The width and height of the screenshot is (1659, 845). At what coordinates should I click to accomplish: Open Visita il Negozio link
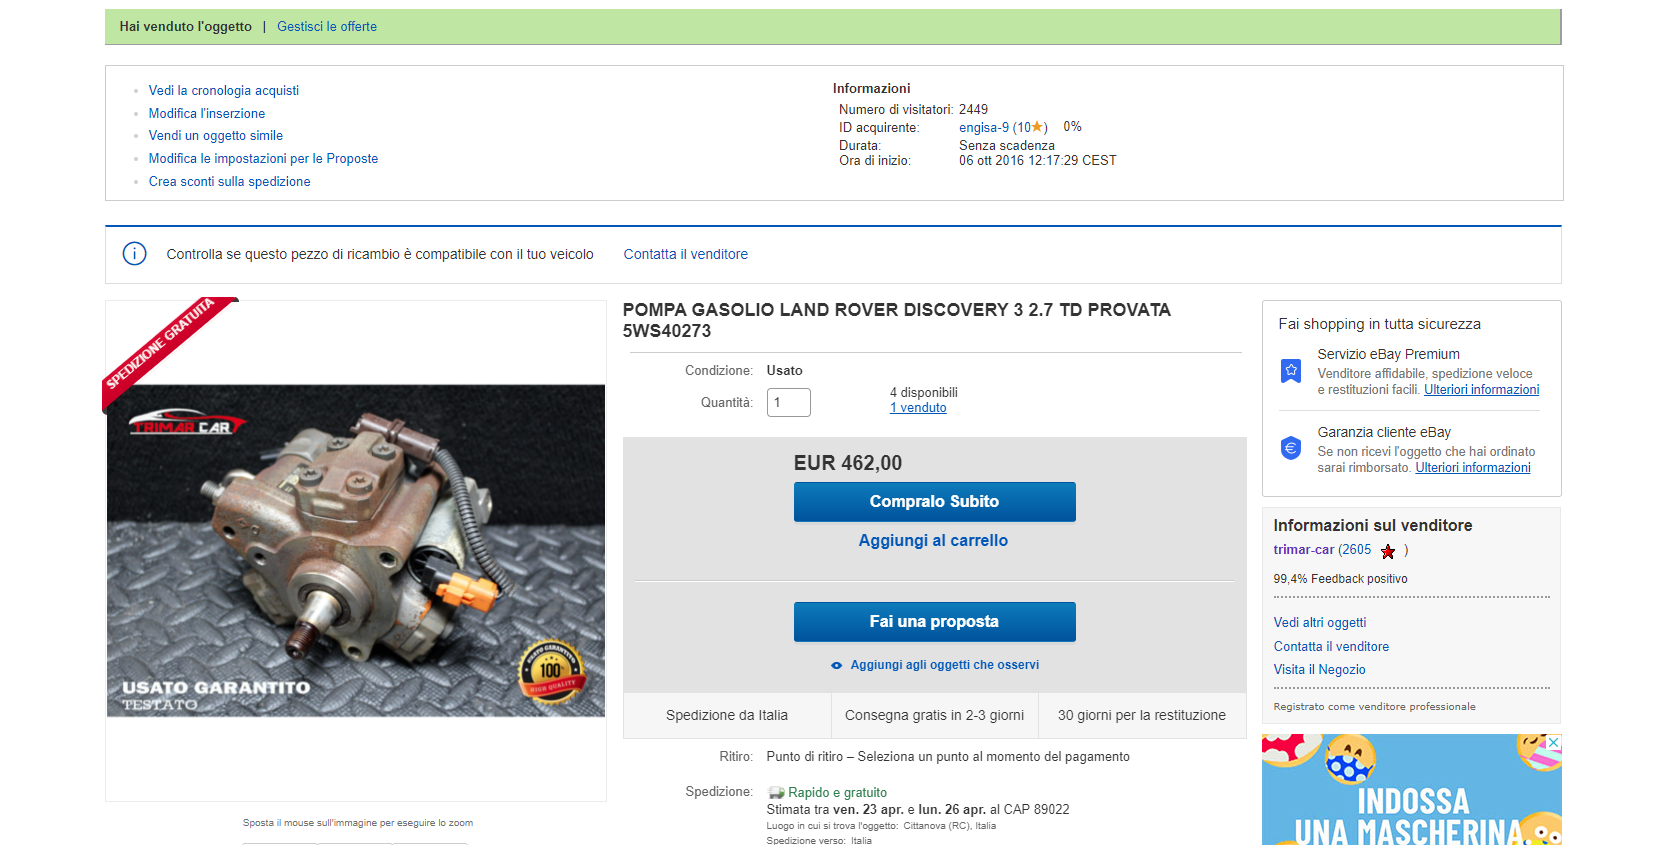(1319, 670)
